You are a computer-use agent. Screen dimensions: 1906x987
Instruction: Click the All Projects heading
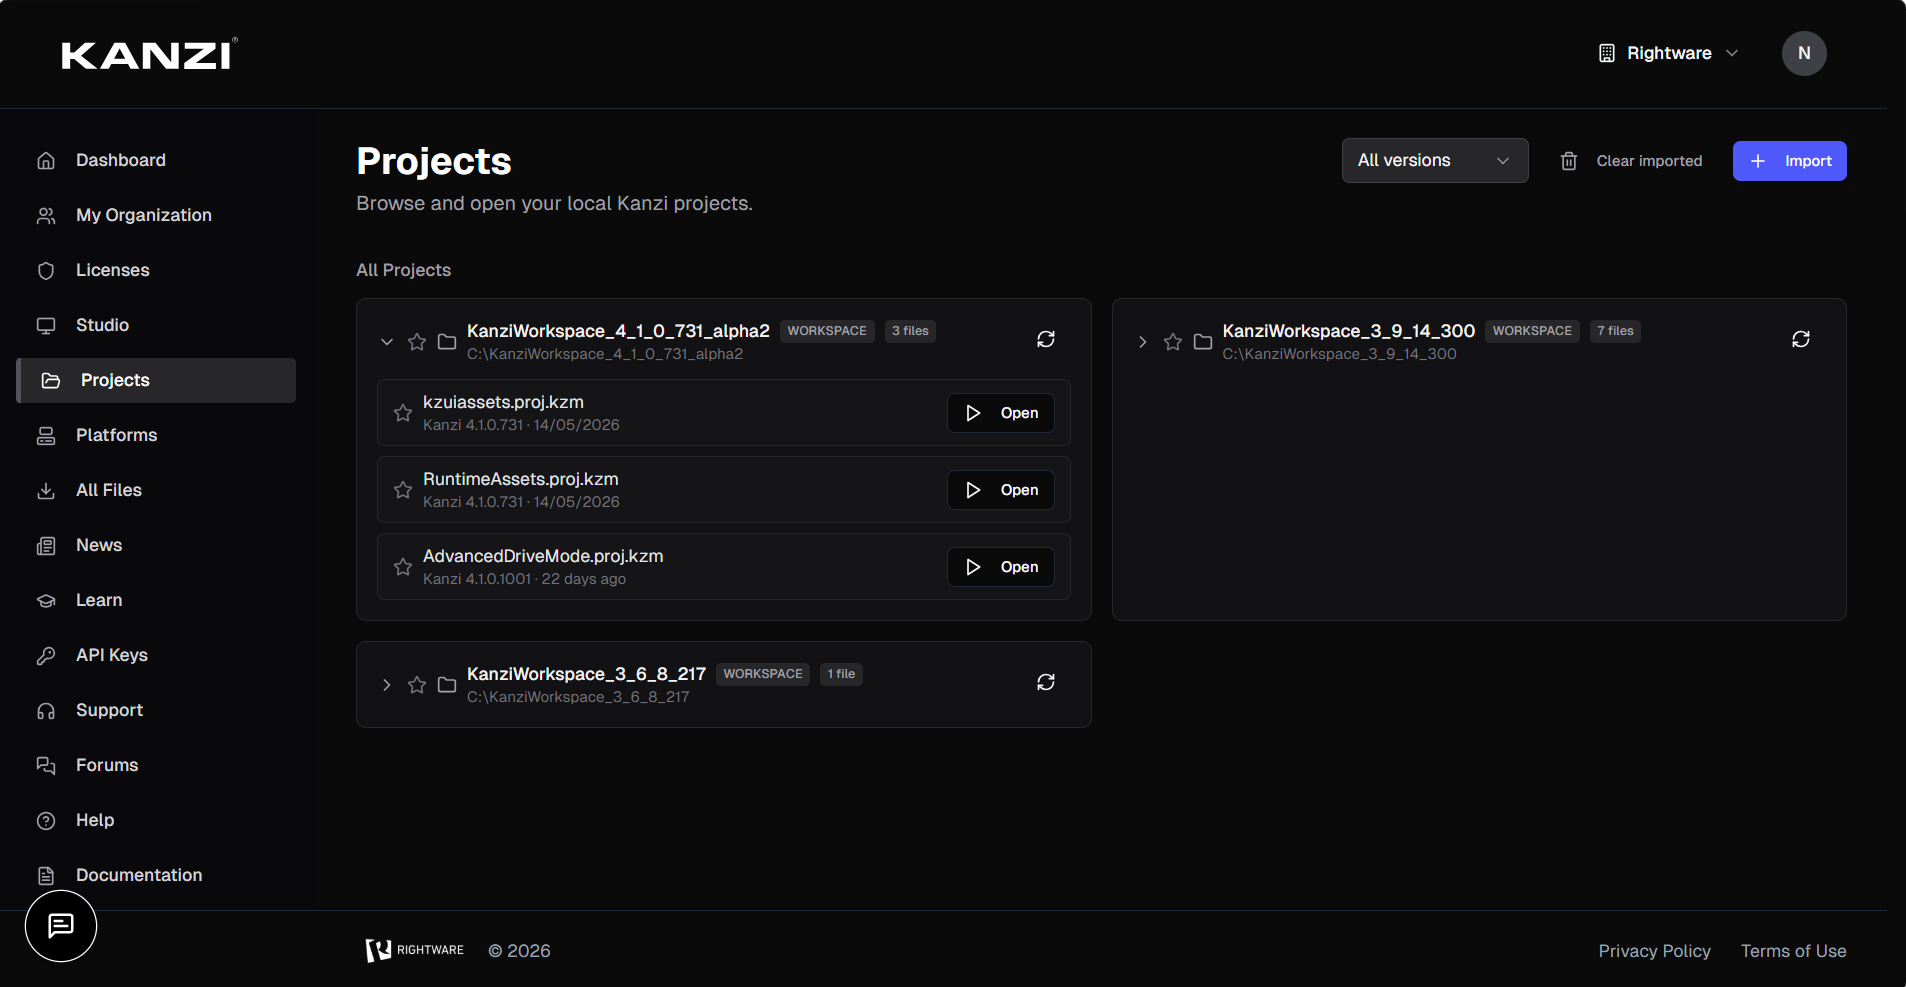click(404, 270)
